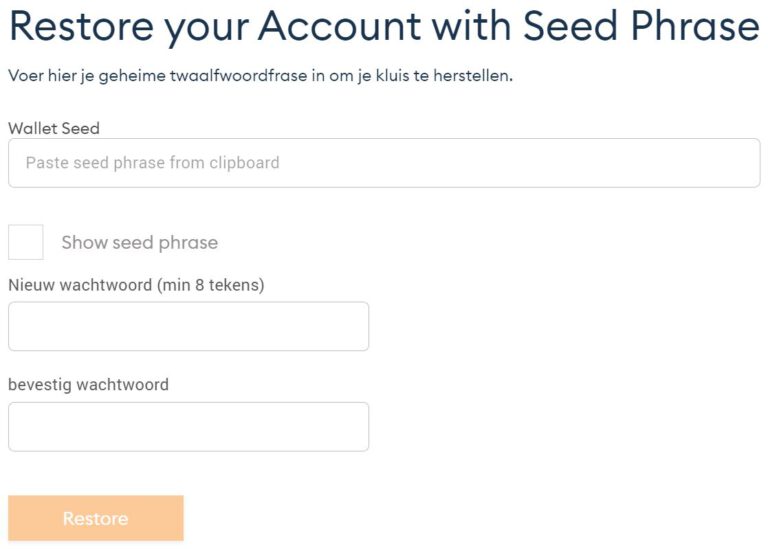768x549 pixels.
Task: Click the Wallet Seed input field
Action: (x=384, y=163)
